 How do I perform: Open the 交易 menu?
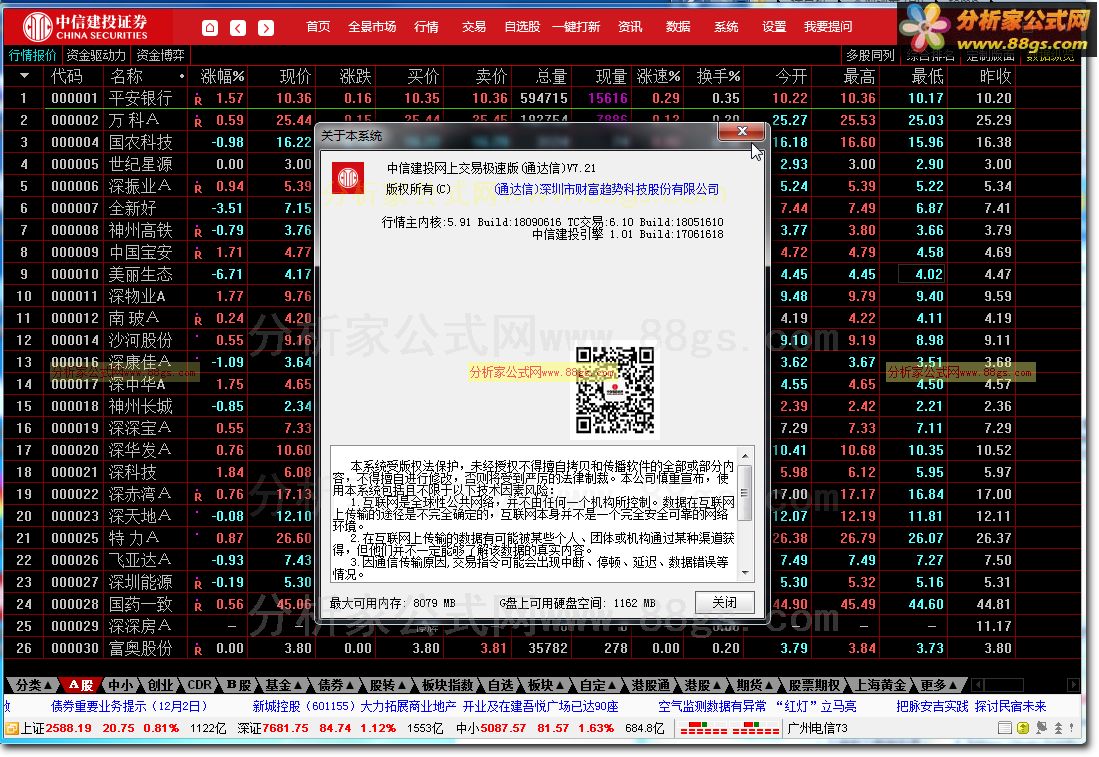[x=474, y=27]
